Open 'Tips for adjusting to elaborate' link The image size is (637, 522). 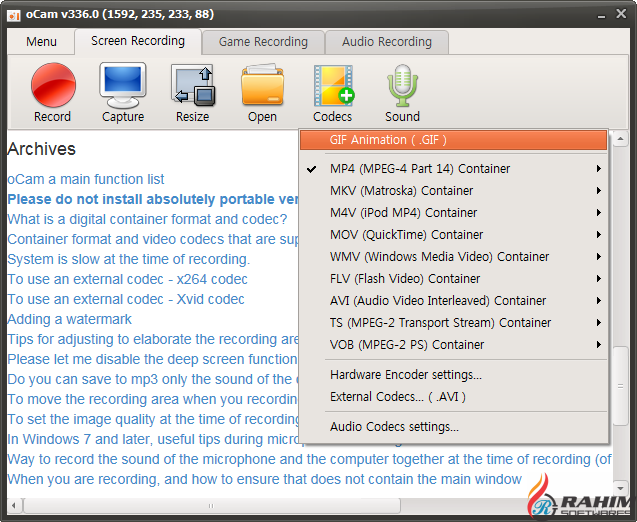coord(153,339)
